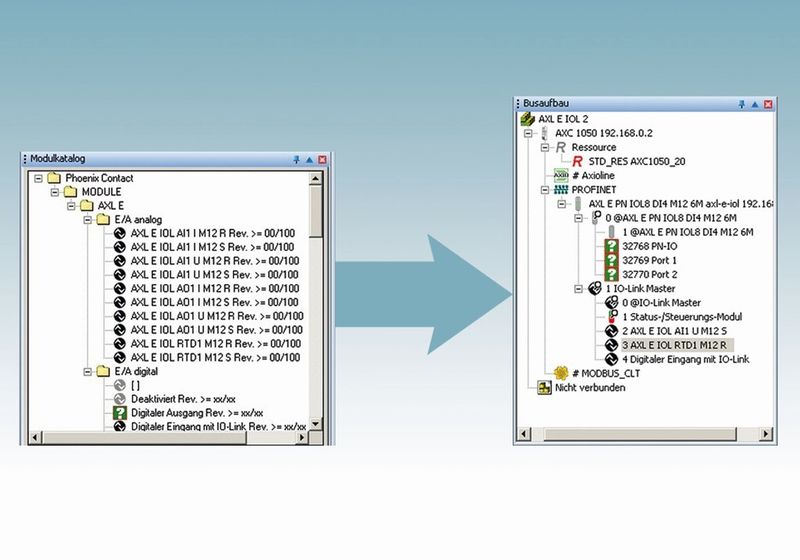The height and width of the screenshot is (560, 800).
Task: Pin the Busaufbau panel with the pin icon
Action: pos(742,104)
